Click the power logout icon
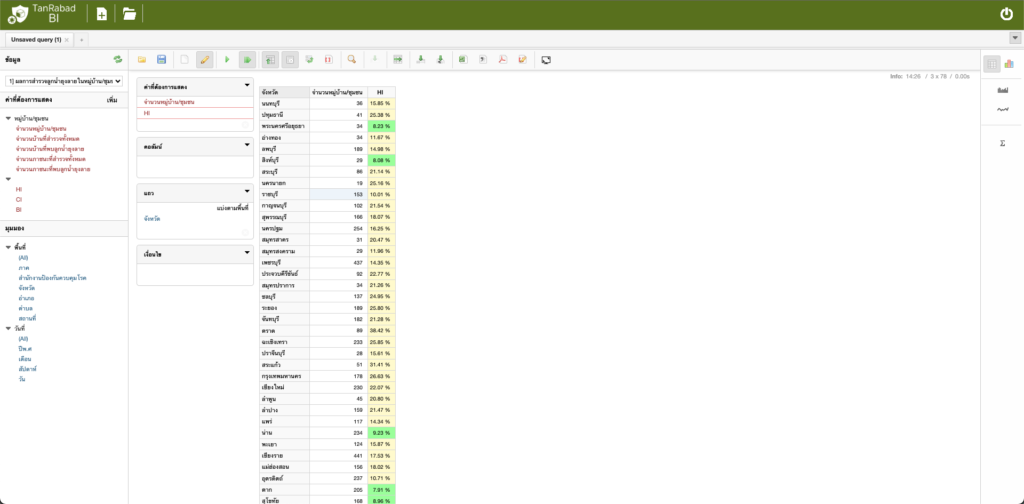 click(x=1006, y=14)
